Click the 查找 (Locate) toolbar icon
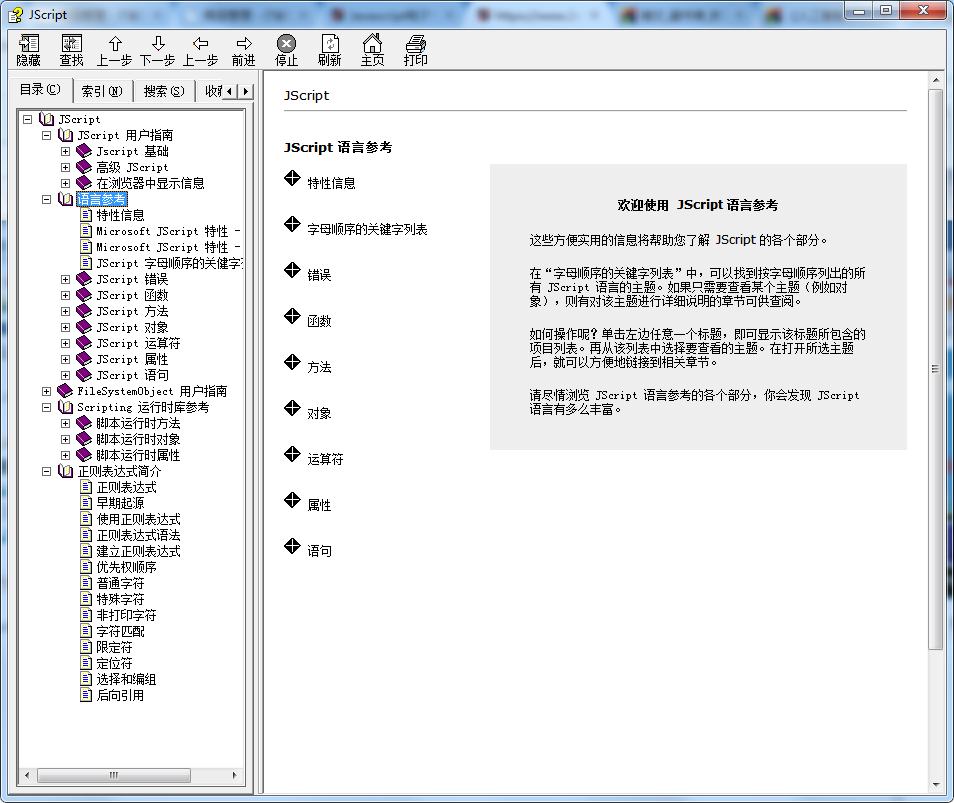Image resolution: width=954 pixels, height=803 pixels. tap(71, 44)
